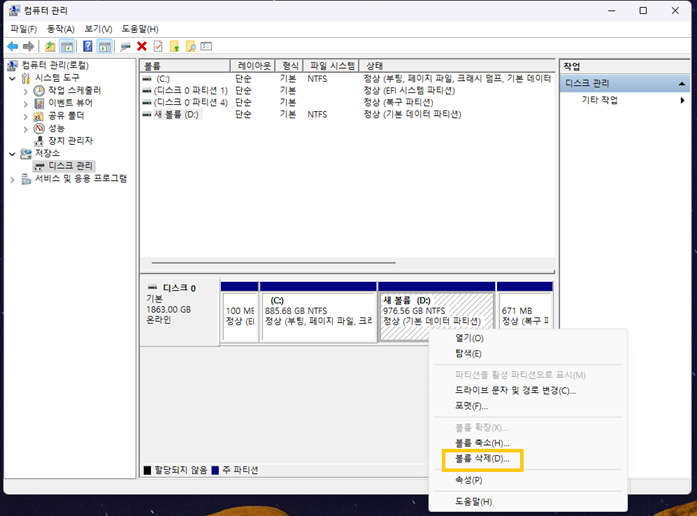
Task: Toggle the Show/Hide Action Pane button
Action: [104, 46]
